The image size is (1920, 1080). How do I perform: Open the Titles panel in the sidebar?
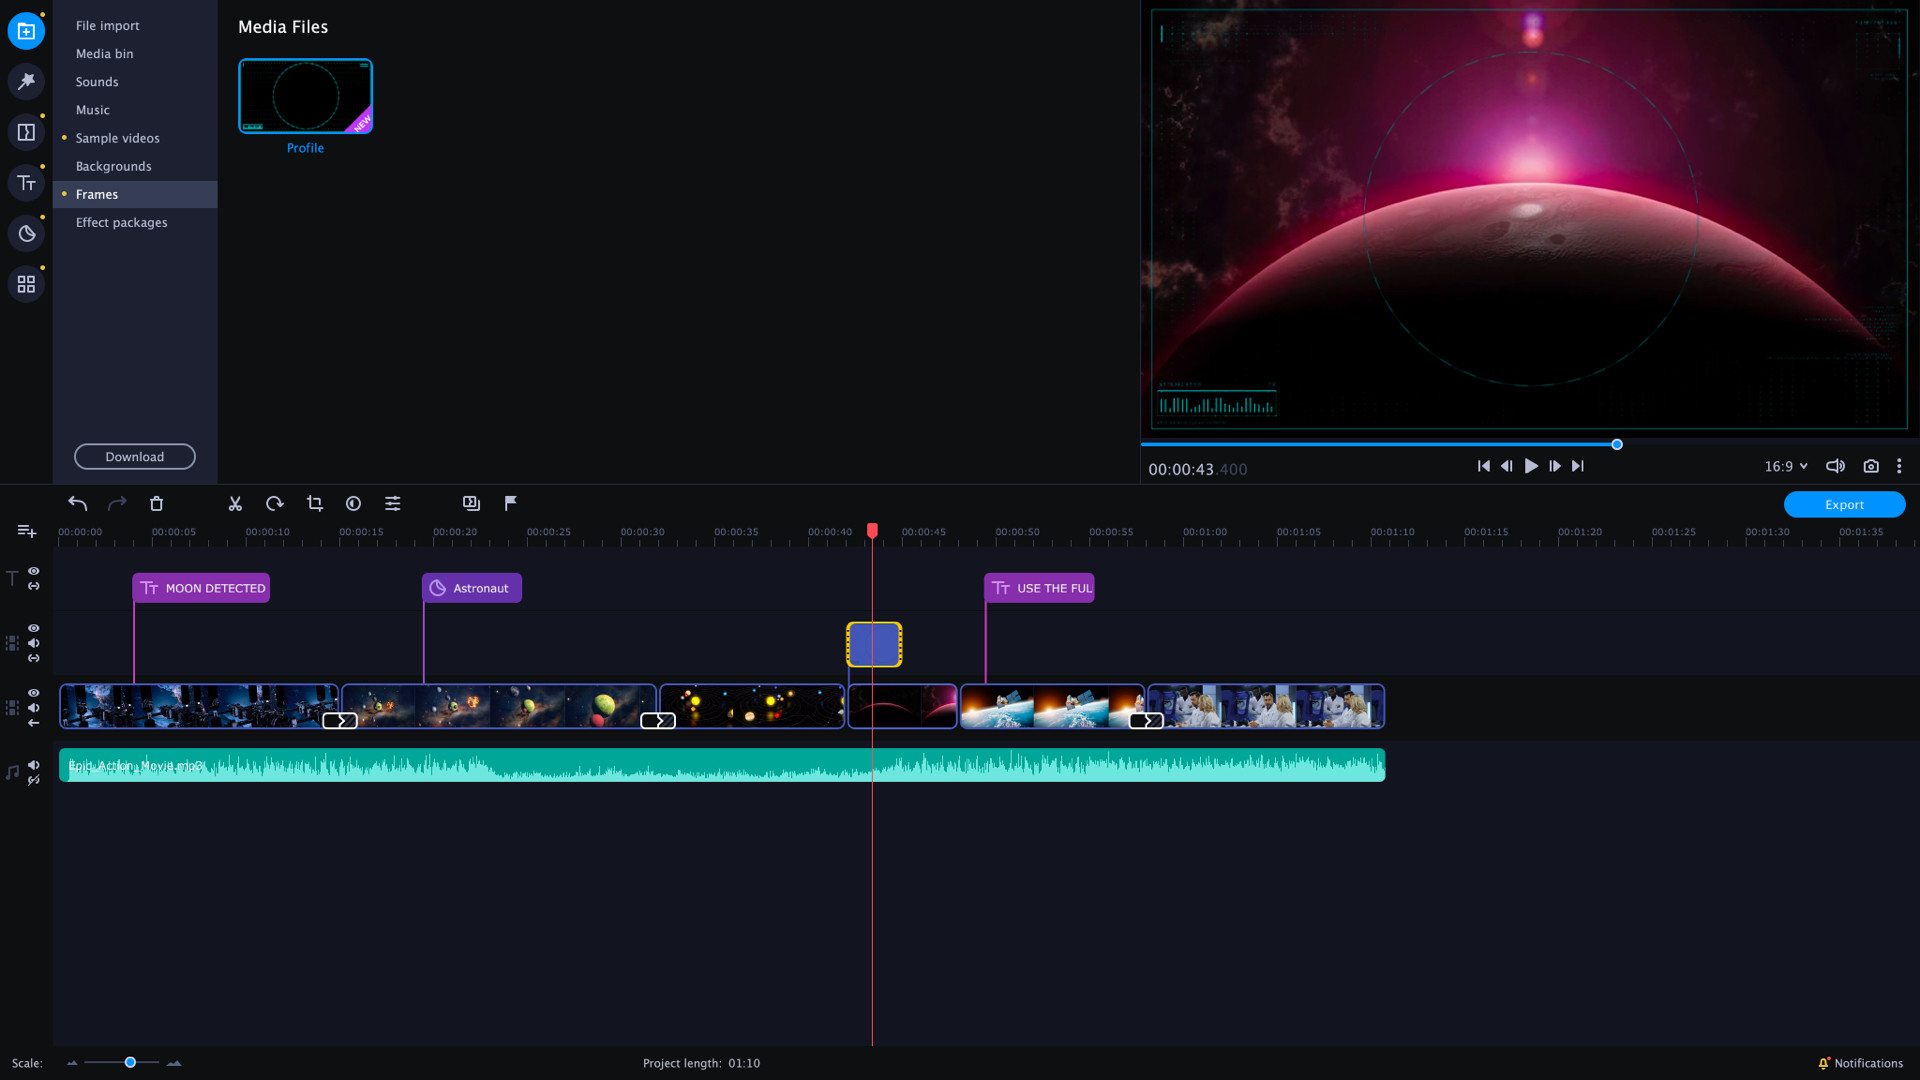[x=26, y=183]
